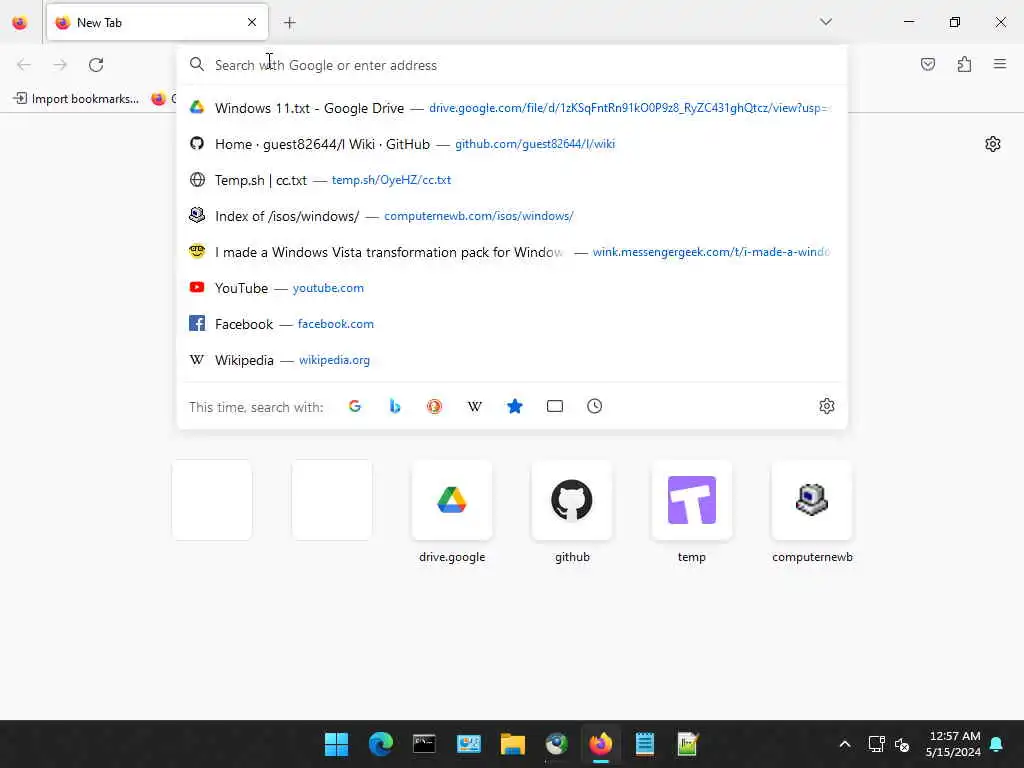Screen dimensions: 1024x768
Task: Open the globe-and-monitor taskbar icon
Action: click(556, 744)
